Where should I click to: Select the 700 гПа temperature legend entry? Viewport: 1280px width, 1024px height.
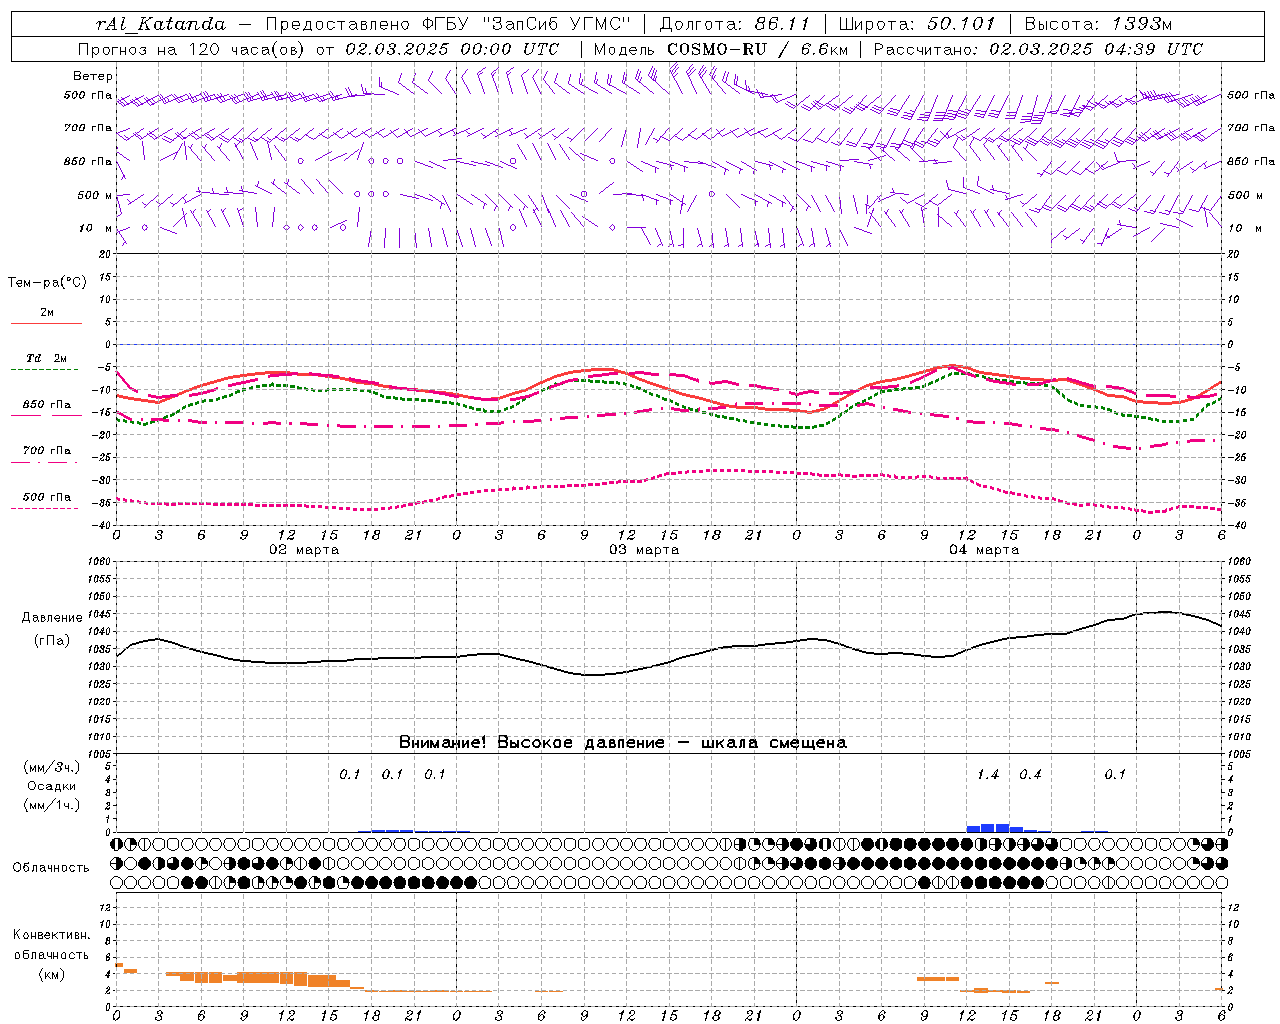[x=47, y=451]
